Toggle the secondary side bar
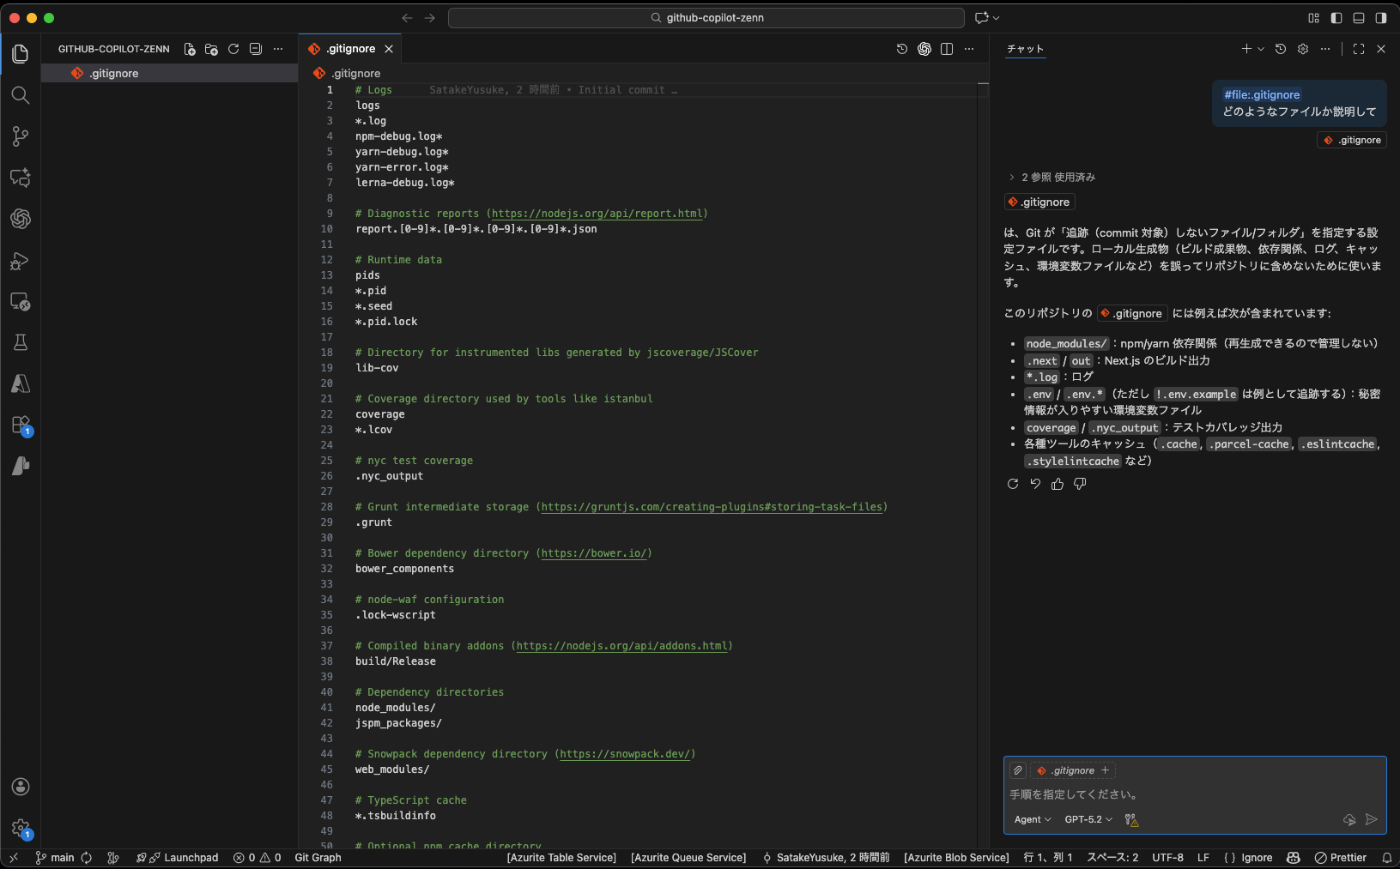This screenshot has height=869, width=1400. pos(1381,18)
